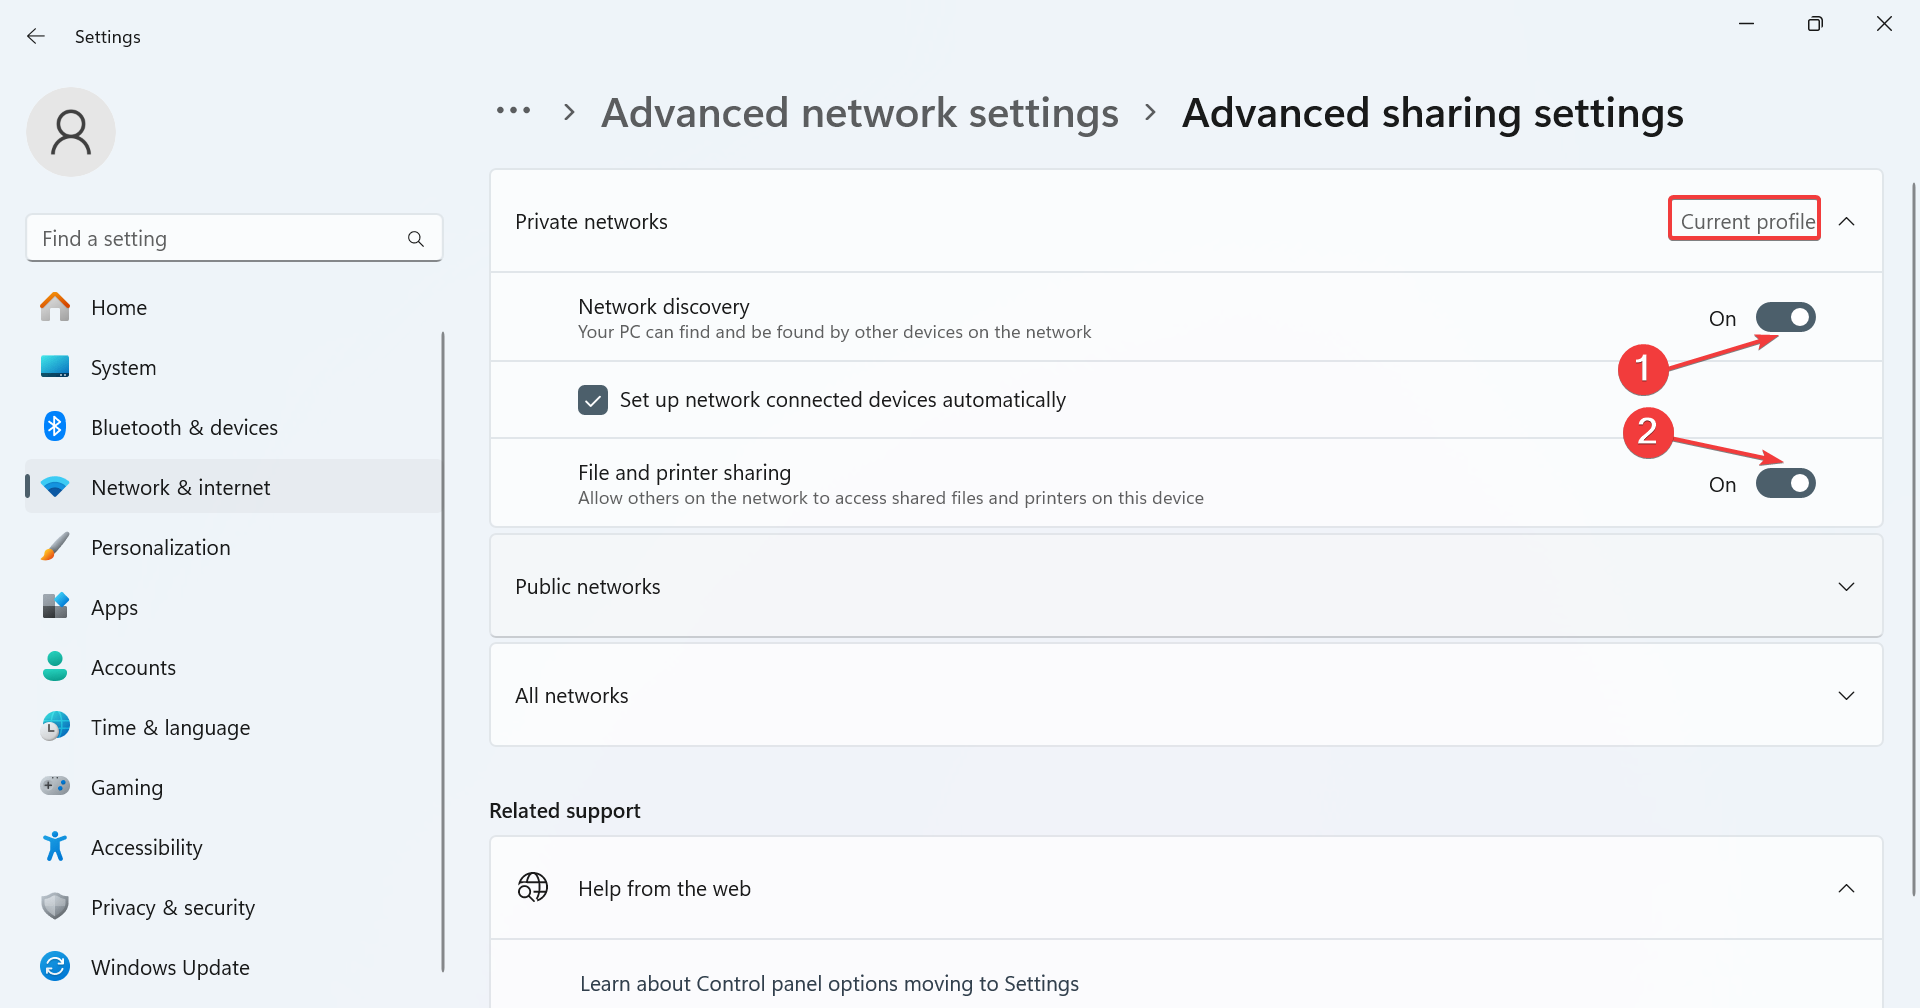Click the search magnifier icon
This screenshot has width=1920, height=1008.
tap(416, 239)
